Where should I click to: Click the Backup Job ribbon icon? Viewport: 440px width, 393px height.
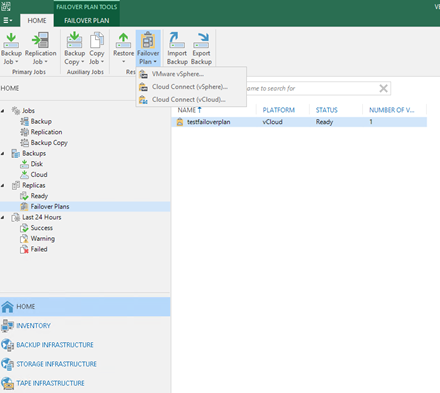[11, 40]
